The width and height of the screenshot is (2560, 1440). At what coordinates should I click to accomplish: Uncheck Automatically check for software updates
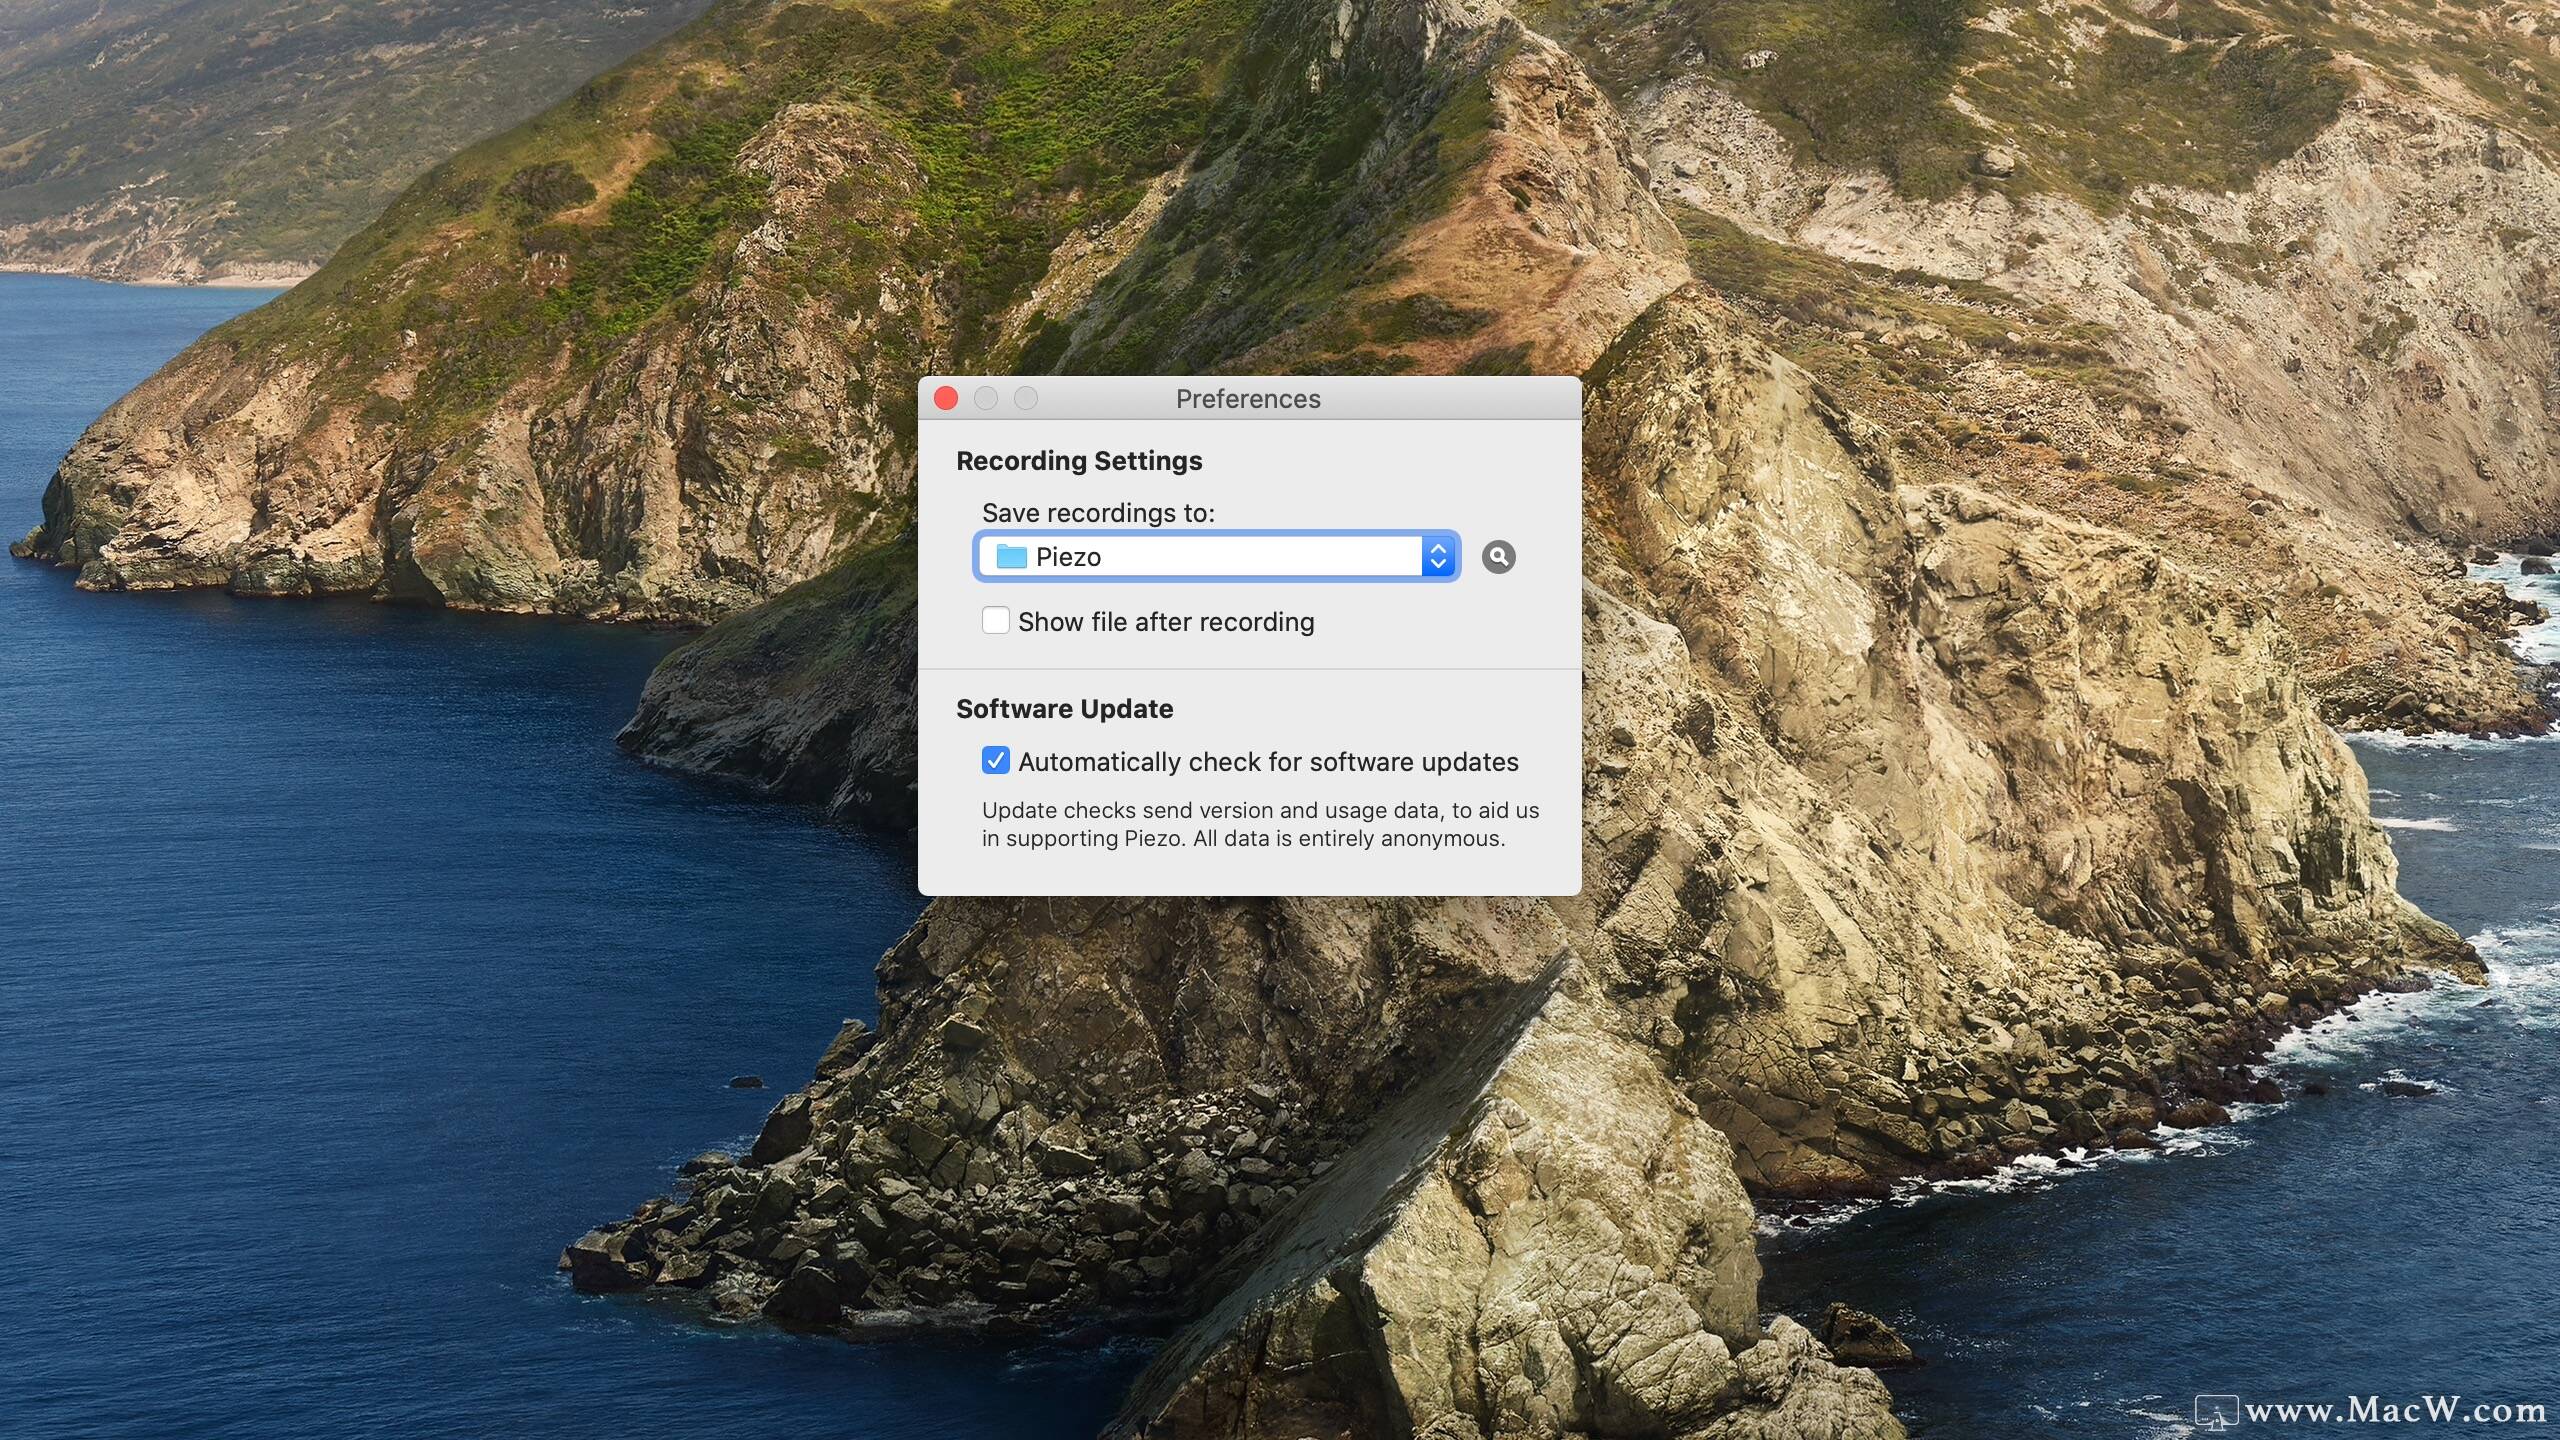pyautogui.click(x=995, y=761)
